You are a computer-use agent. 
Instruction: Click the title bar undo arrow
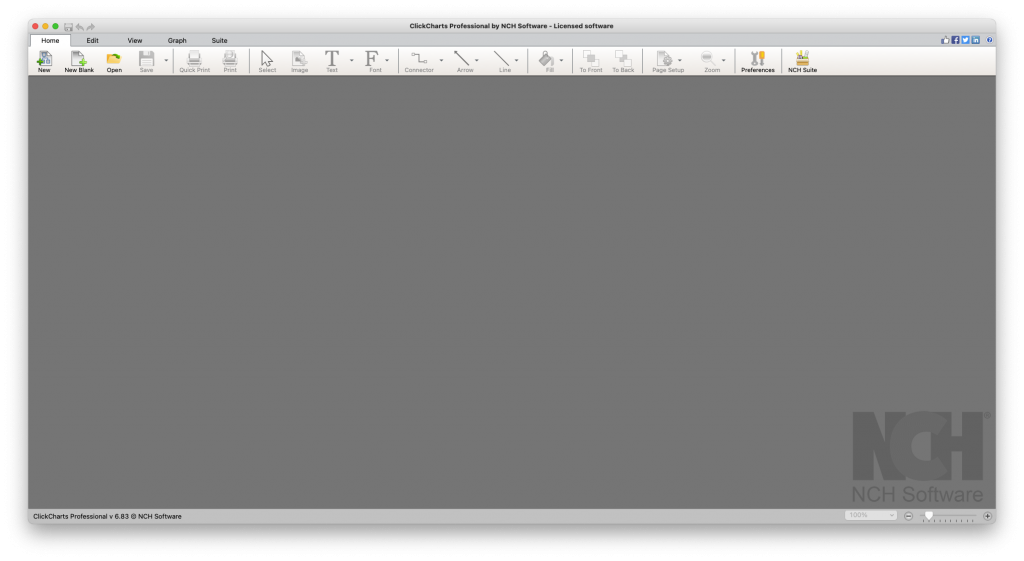pyautogui.click(x=80, y=27)
